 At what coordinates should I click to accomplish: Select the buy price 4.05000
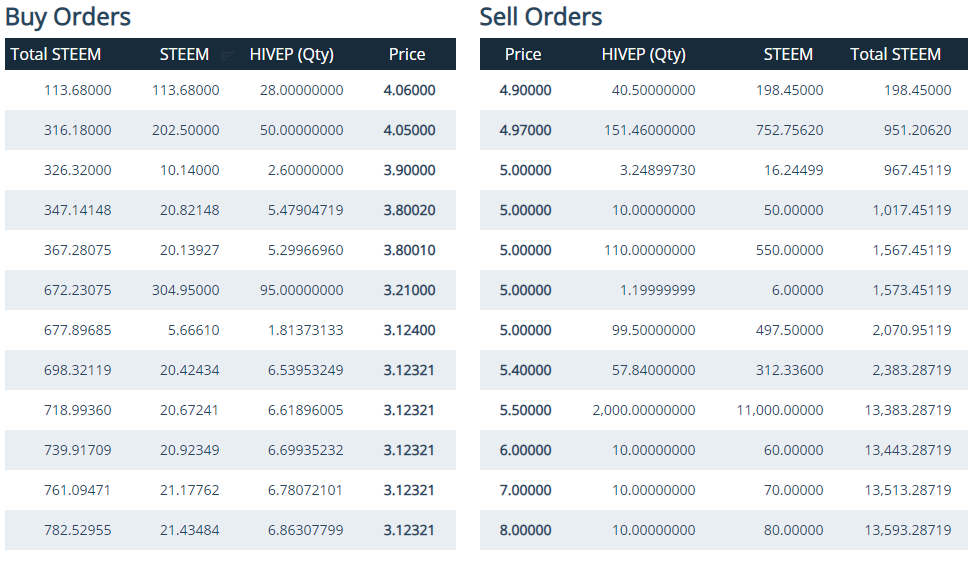(409, 130)
